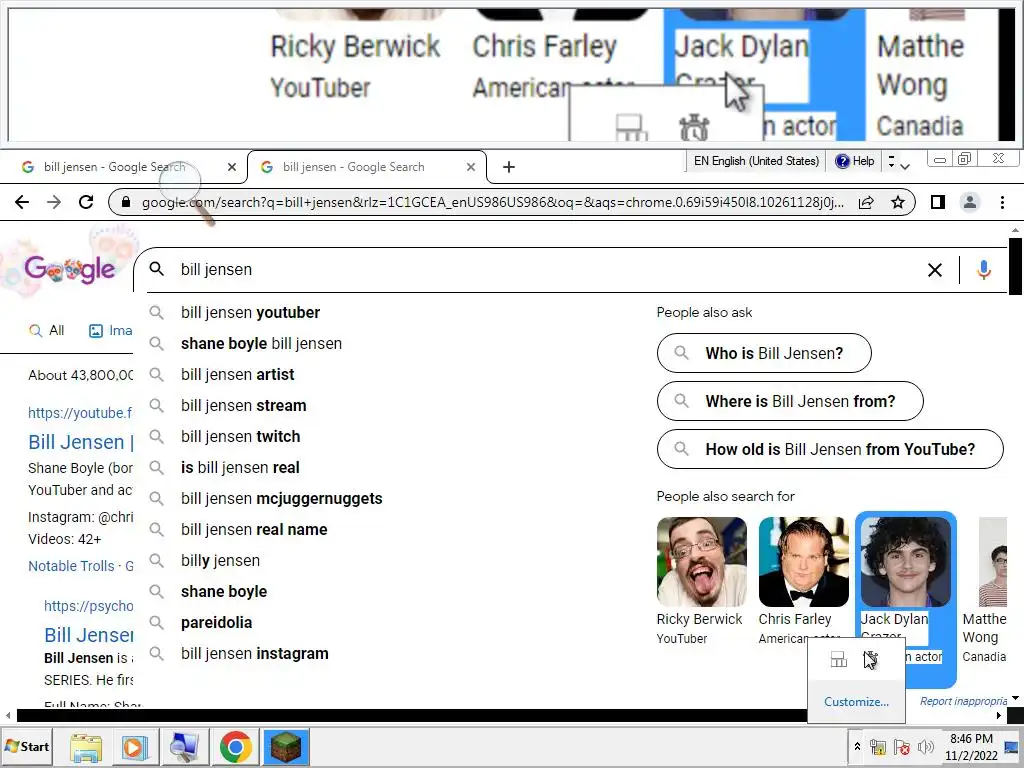
Task: Open the Notable Trolls sitelink
Action: pyautogui.click(x=71, y=566)
